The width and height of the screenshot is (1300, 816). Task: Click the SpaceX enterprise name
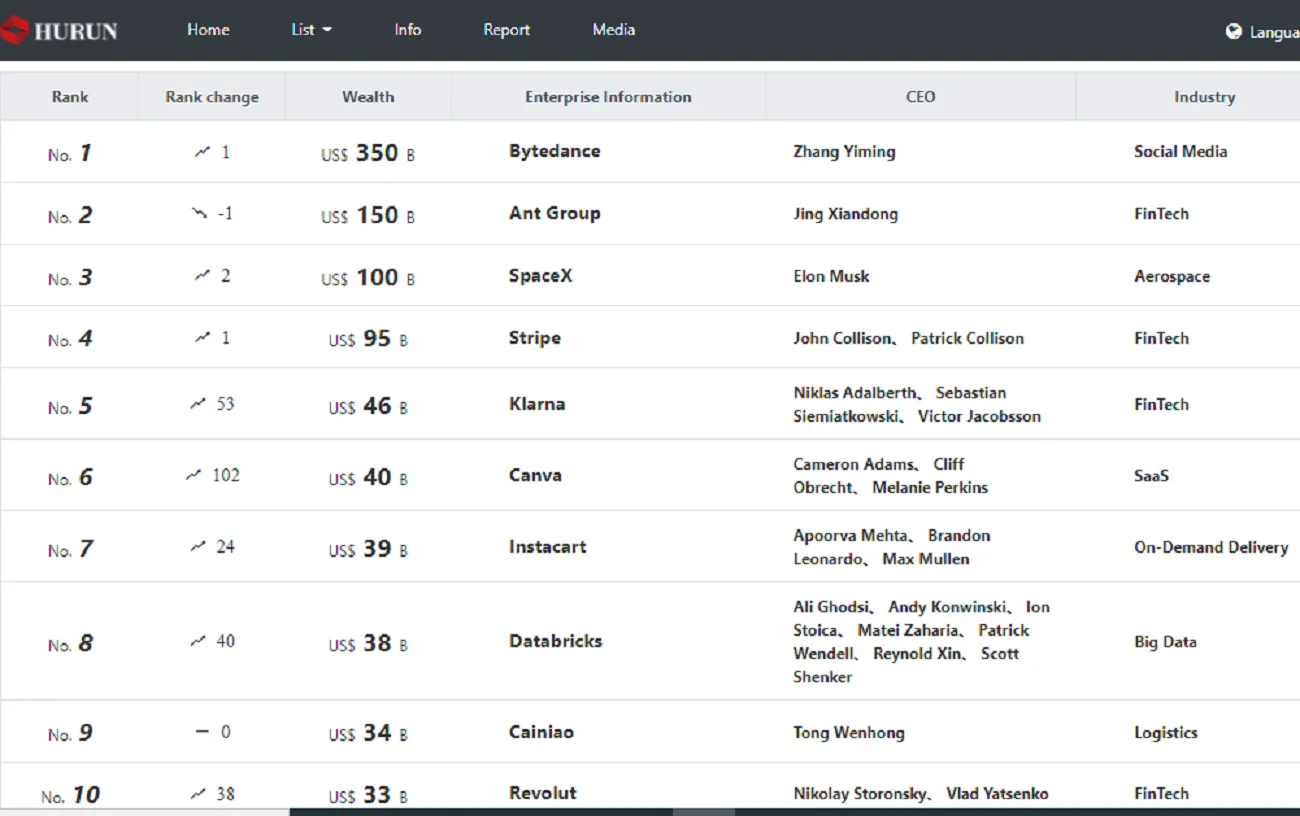click(540, 276)
